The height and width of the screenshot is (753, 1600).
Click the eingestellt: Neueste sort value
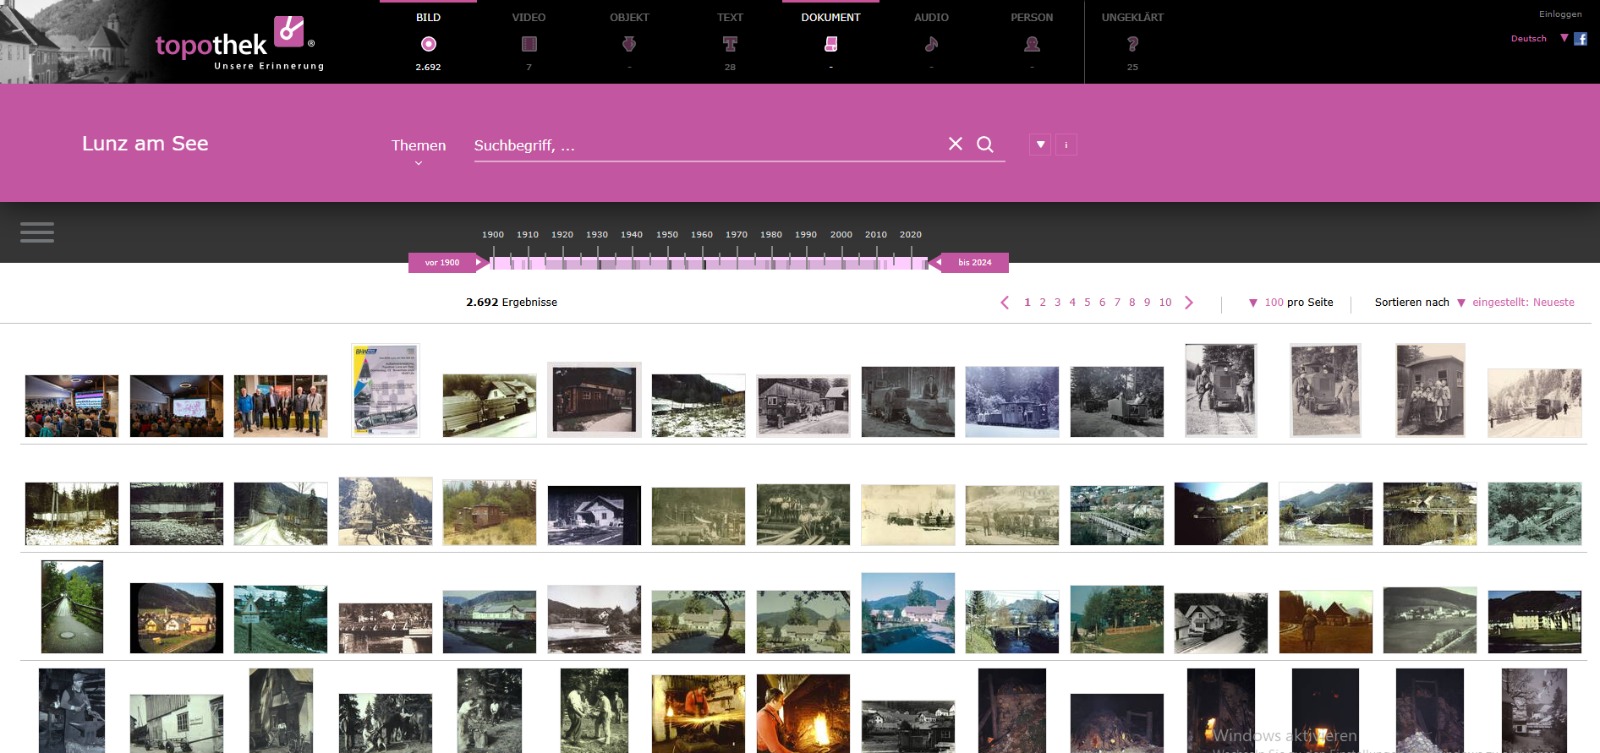(1523, 302)
